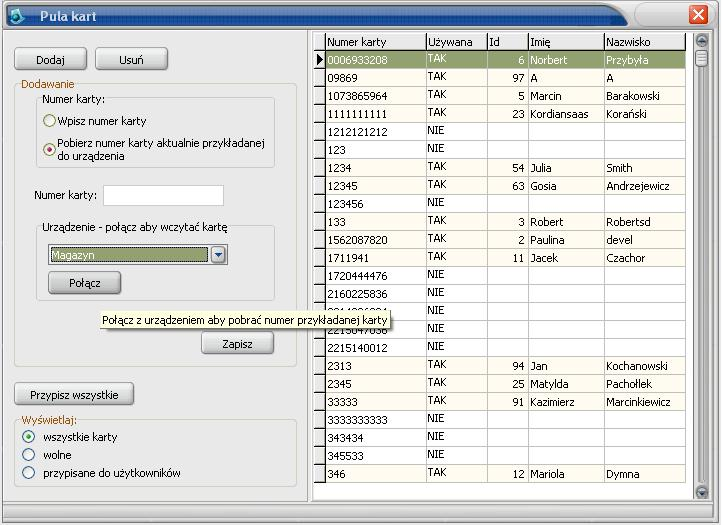Click the name Jacek in the list

(x=544, y=258)
